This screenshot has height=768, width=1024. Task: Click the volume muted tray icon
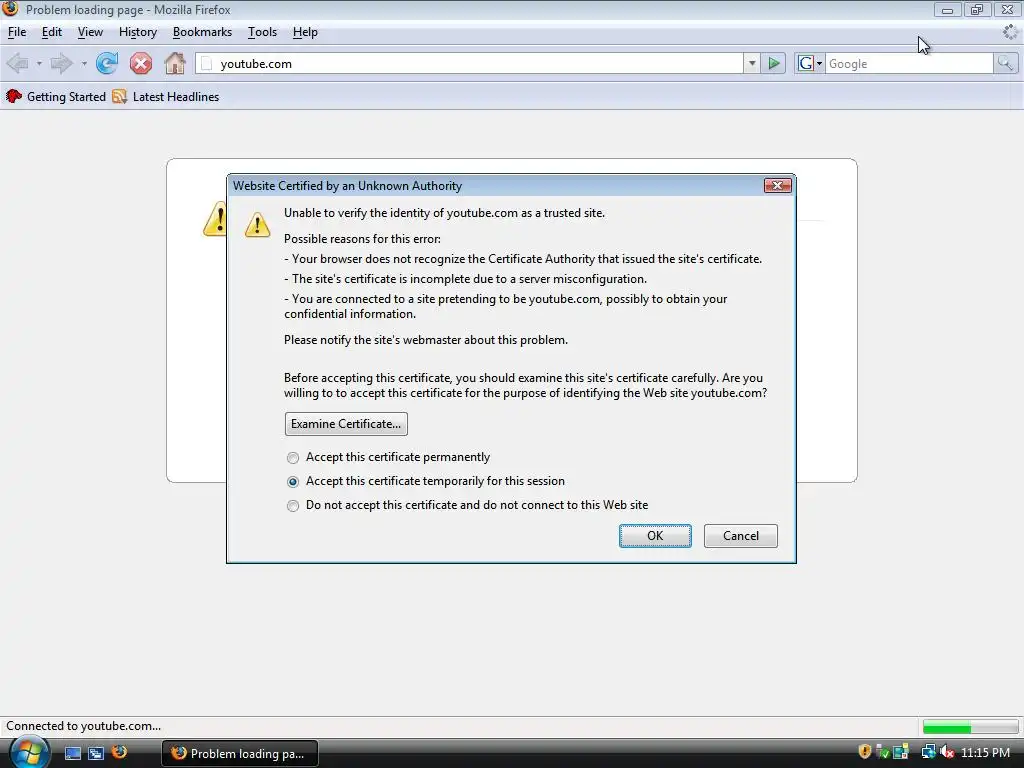(947, 752)
